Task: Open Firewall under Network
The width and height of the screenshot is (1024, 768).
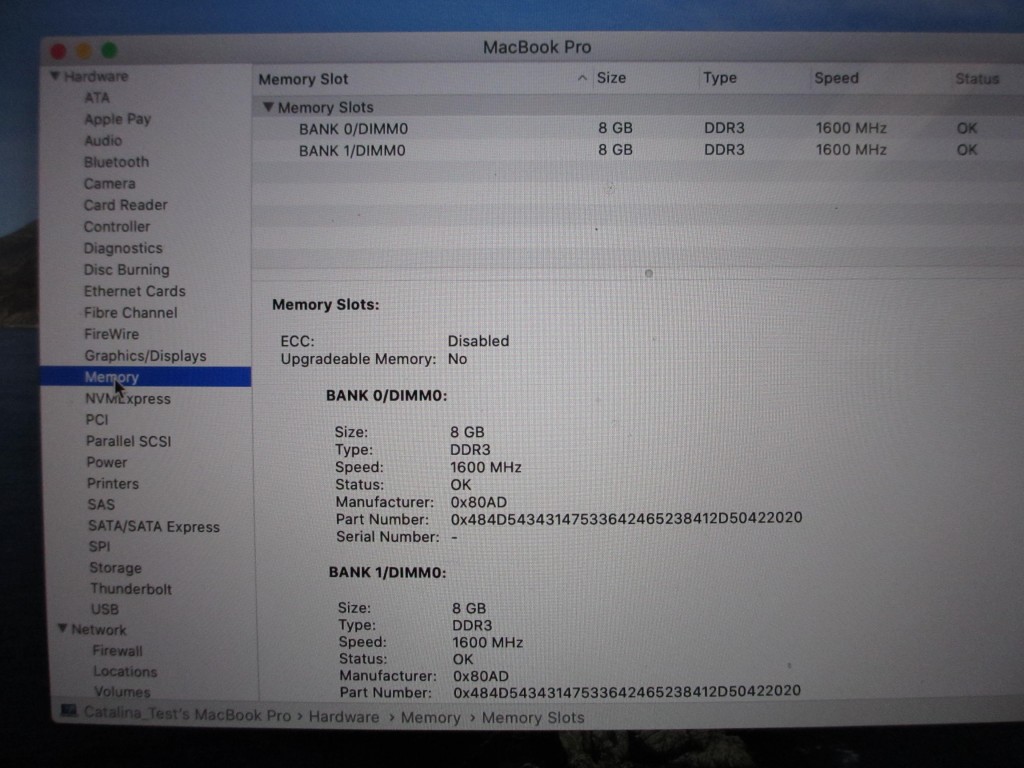Action: 118,651
